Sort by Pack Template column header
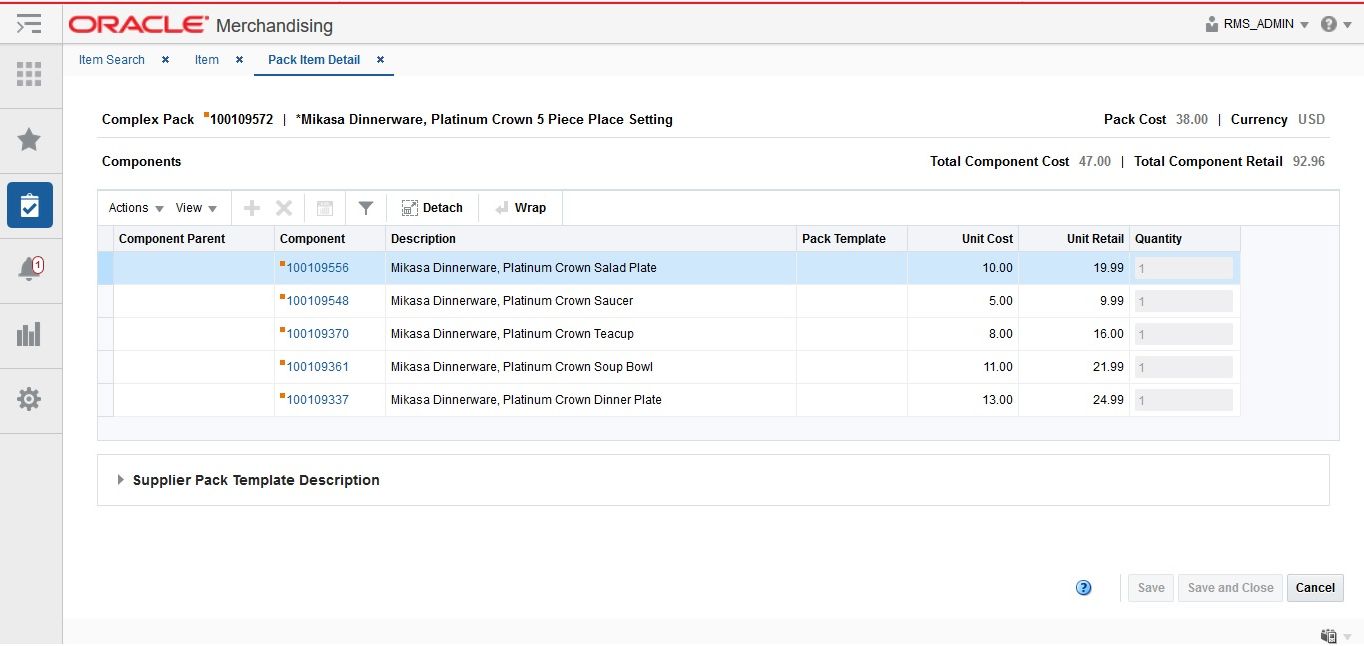The width and height of the screenshot is (1364, 646). [852, 239]
